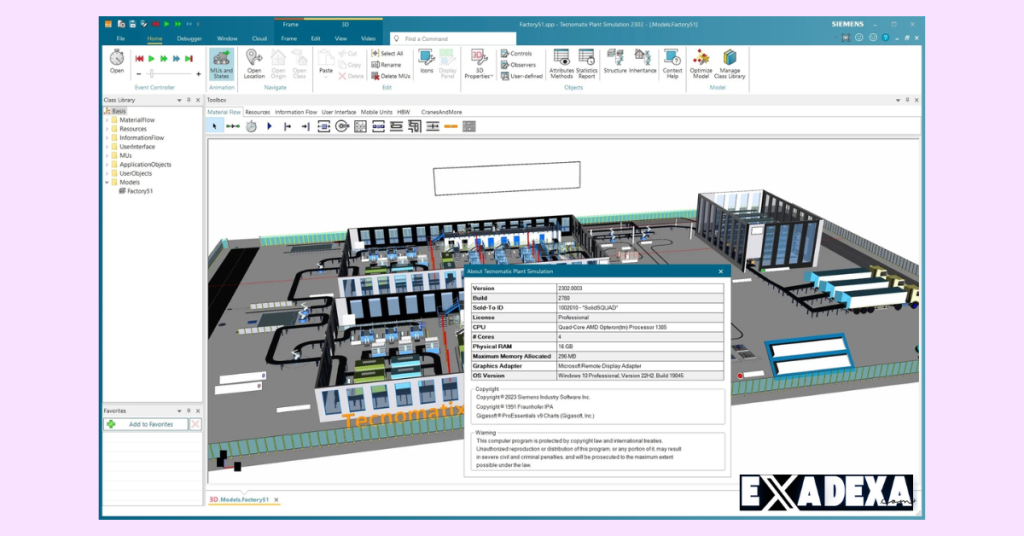This screenshot has width=1024, height=536.
Task: Open 3D Properties dropdown
Action: (x=478, y=64)
